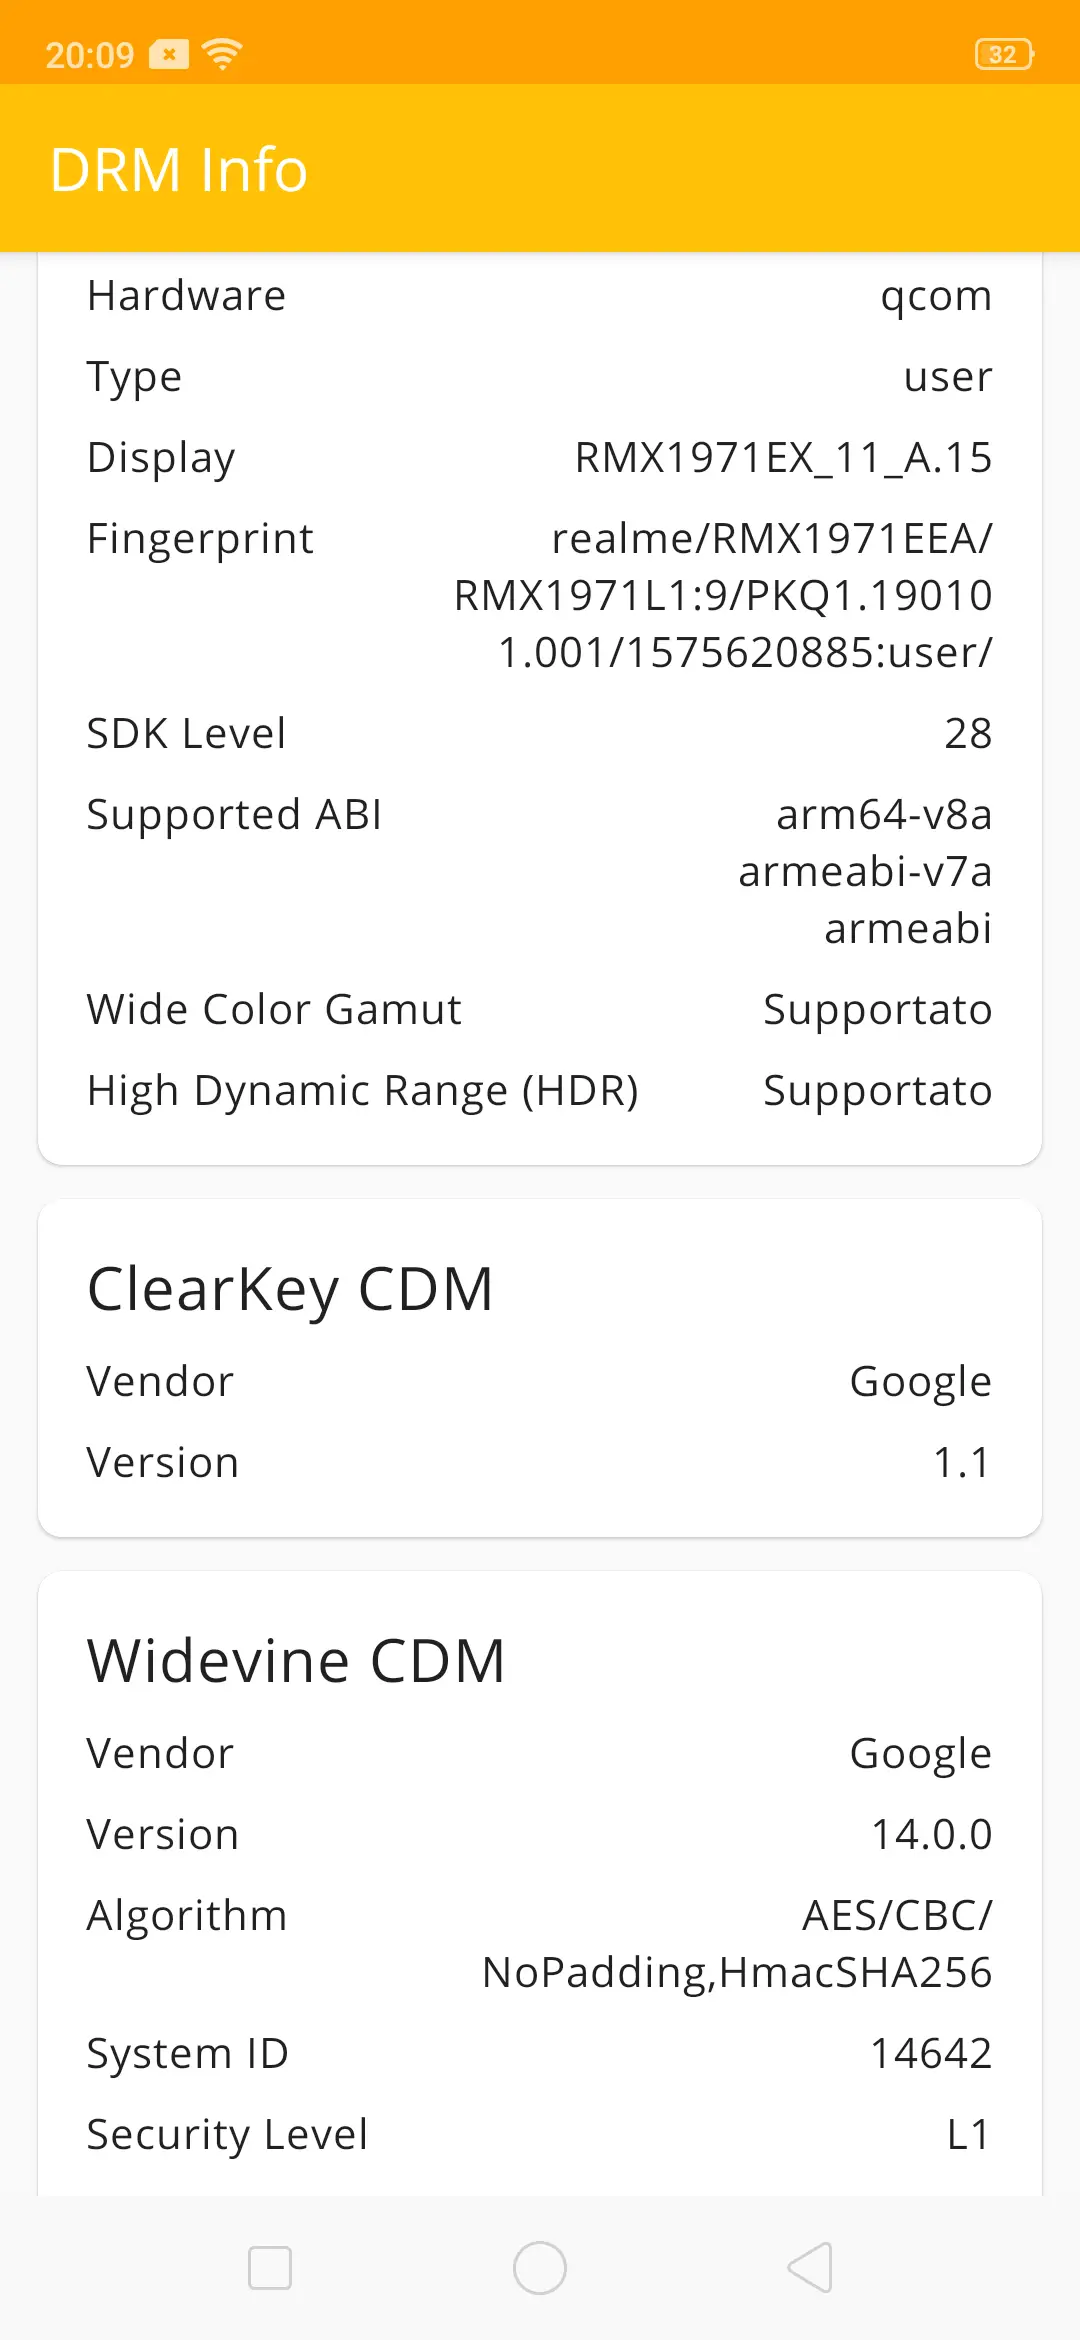Tap the Widevine Security Level L1 value
The height and width of the screenshot is (2340, 1080).
968,2135
